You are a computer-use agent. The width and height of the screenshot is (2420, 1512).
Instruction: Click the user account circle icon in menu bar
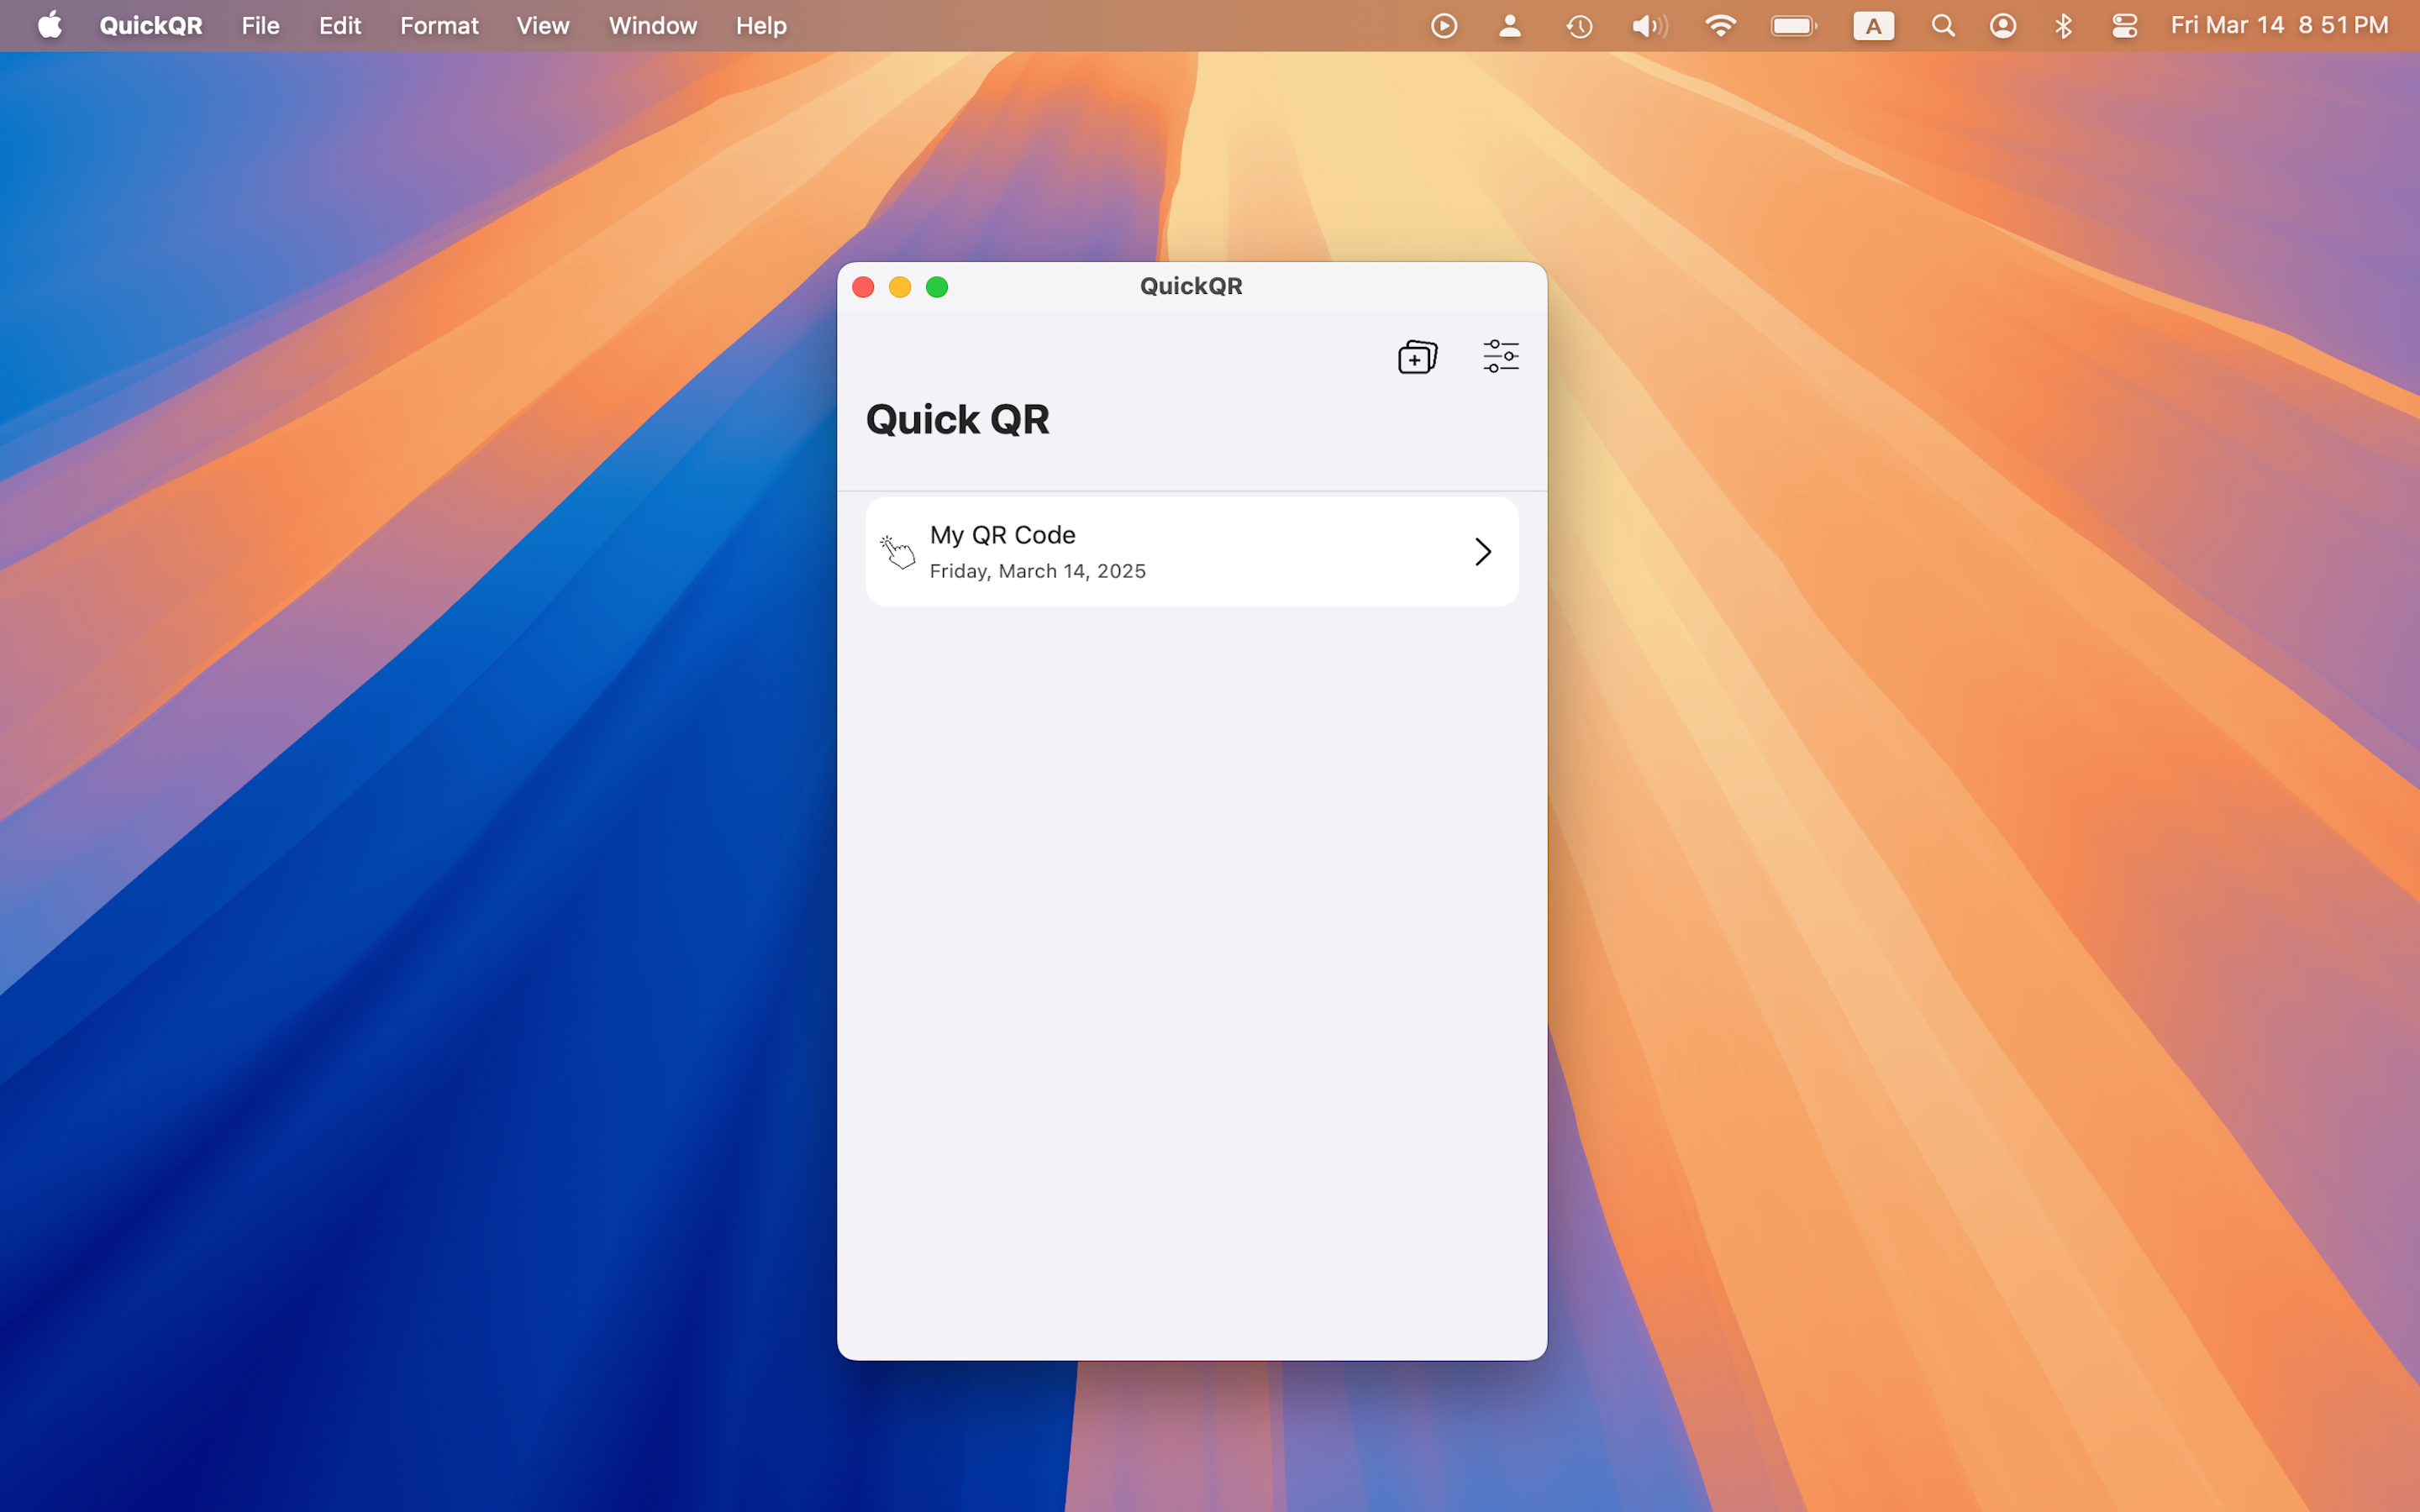coord(2003,25)
